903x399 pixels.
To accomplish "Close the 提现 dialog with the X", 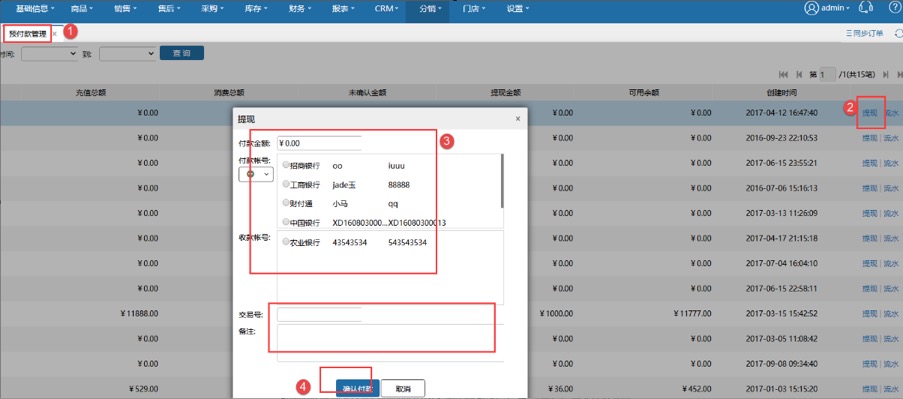I will pyautogui.click(x=517, y=119).
